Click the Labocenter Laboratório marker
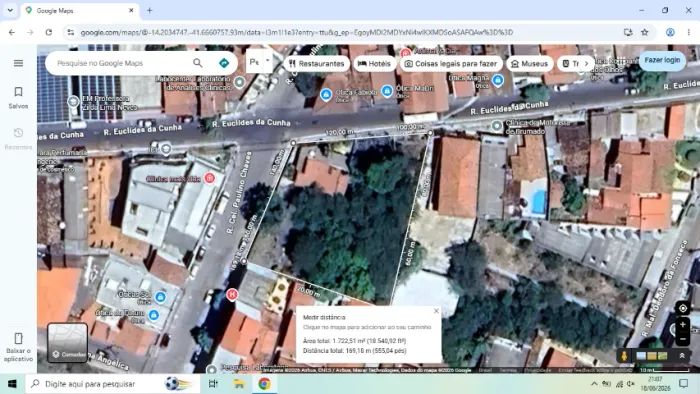The width and height of the screenshot is (700, 394). [240, 82]
